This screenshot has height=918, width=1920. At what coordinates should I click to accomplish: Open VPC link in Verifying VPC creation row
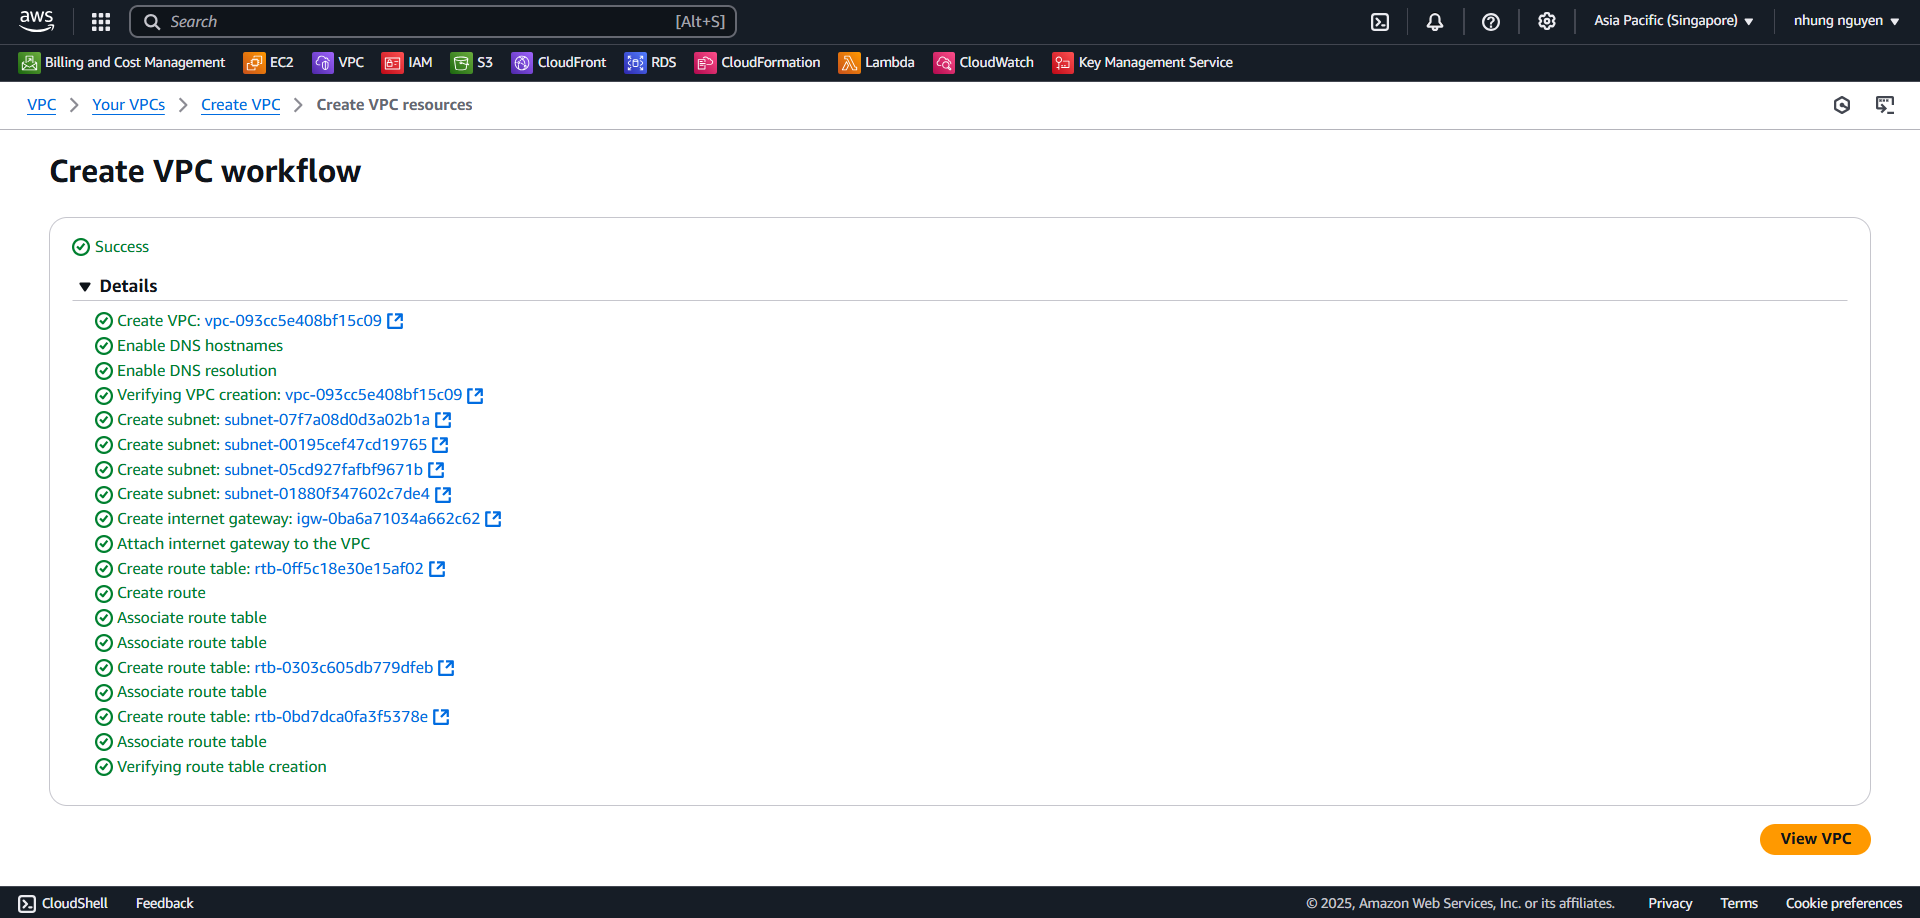coord(374,395)
